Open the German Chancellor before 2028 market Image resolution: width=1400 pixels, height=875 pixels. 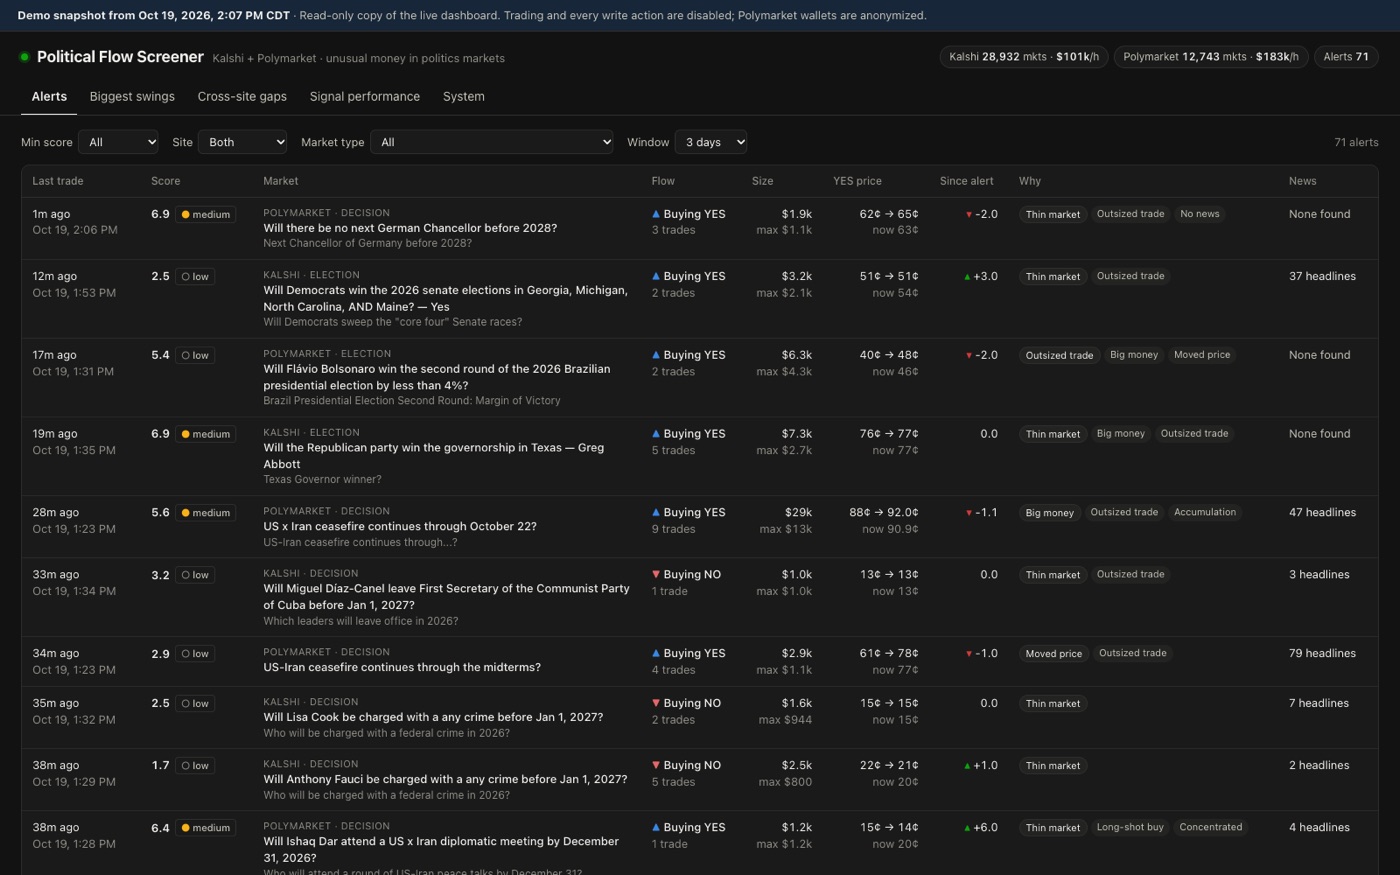410,228
